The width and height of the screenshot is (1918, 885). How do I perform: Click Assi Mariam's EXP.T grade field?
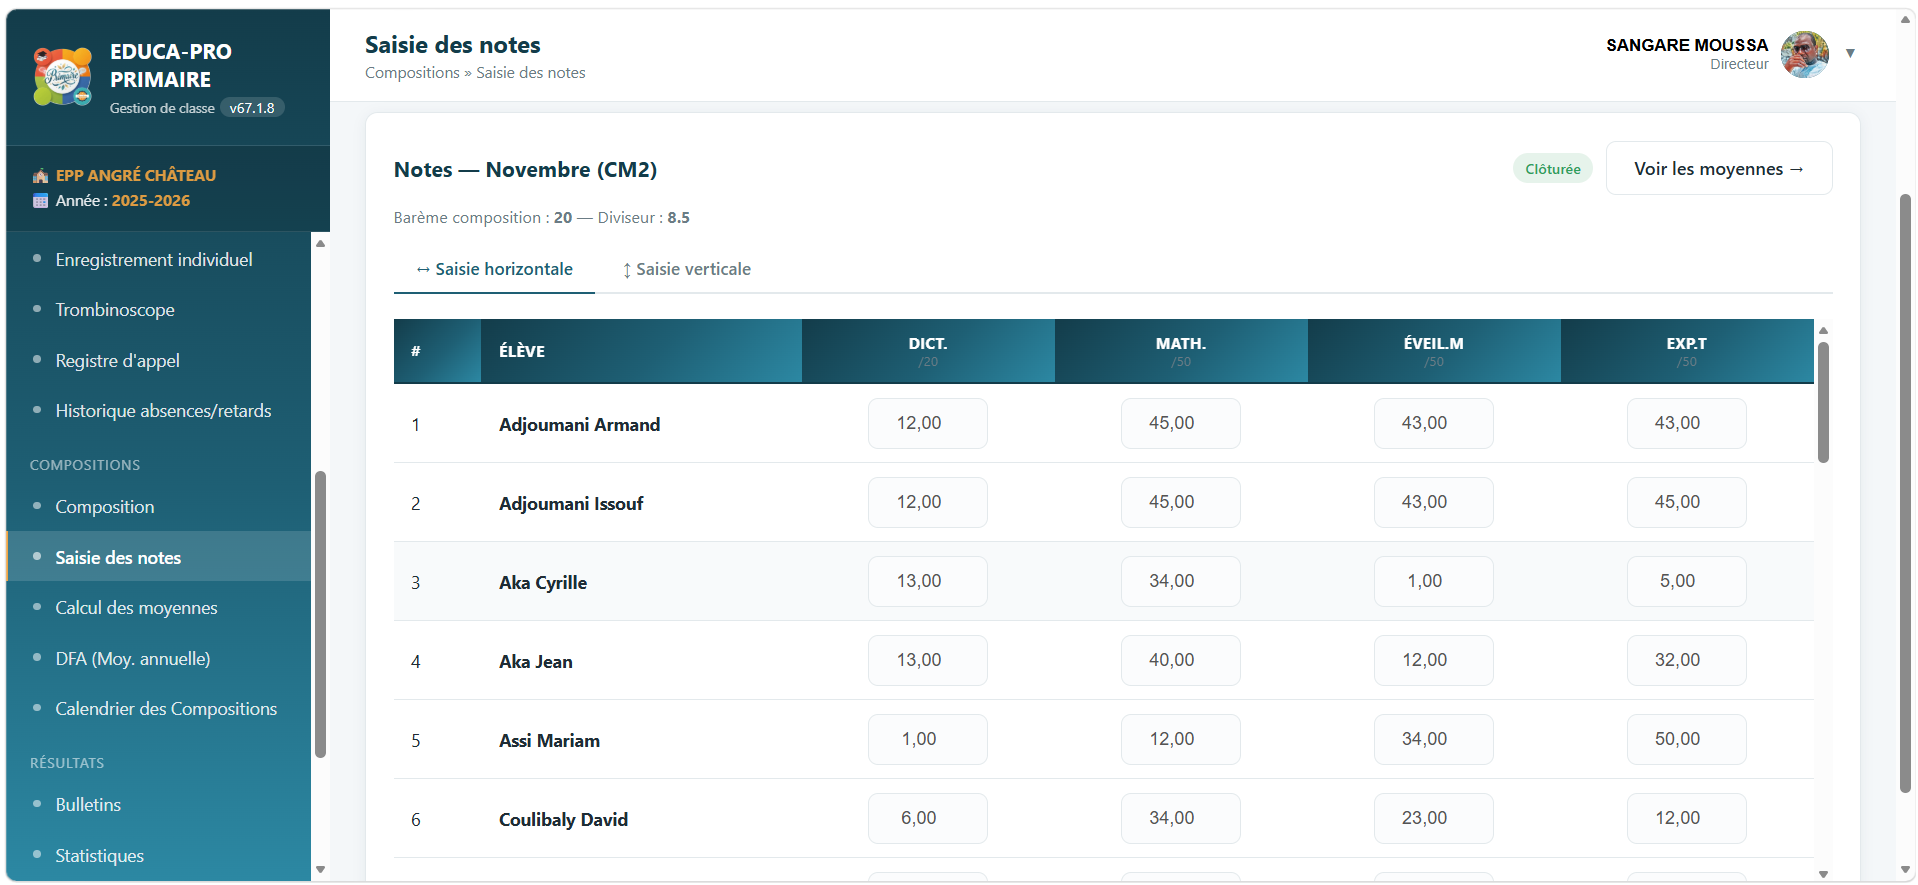point(1686,739)
